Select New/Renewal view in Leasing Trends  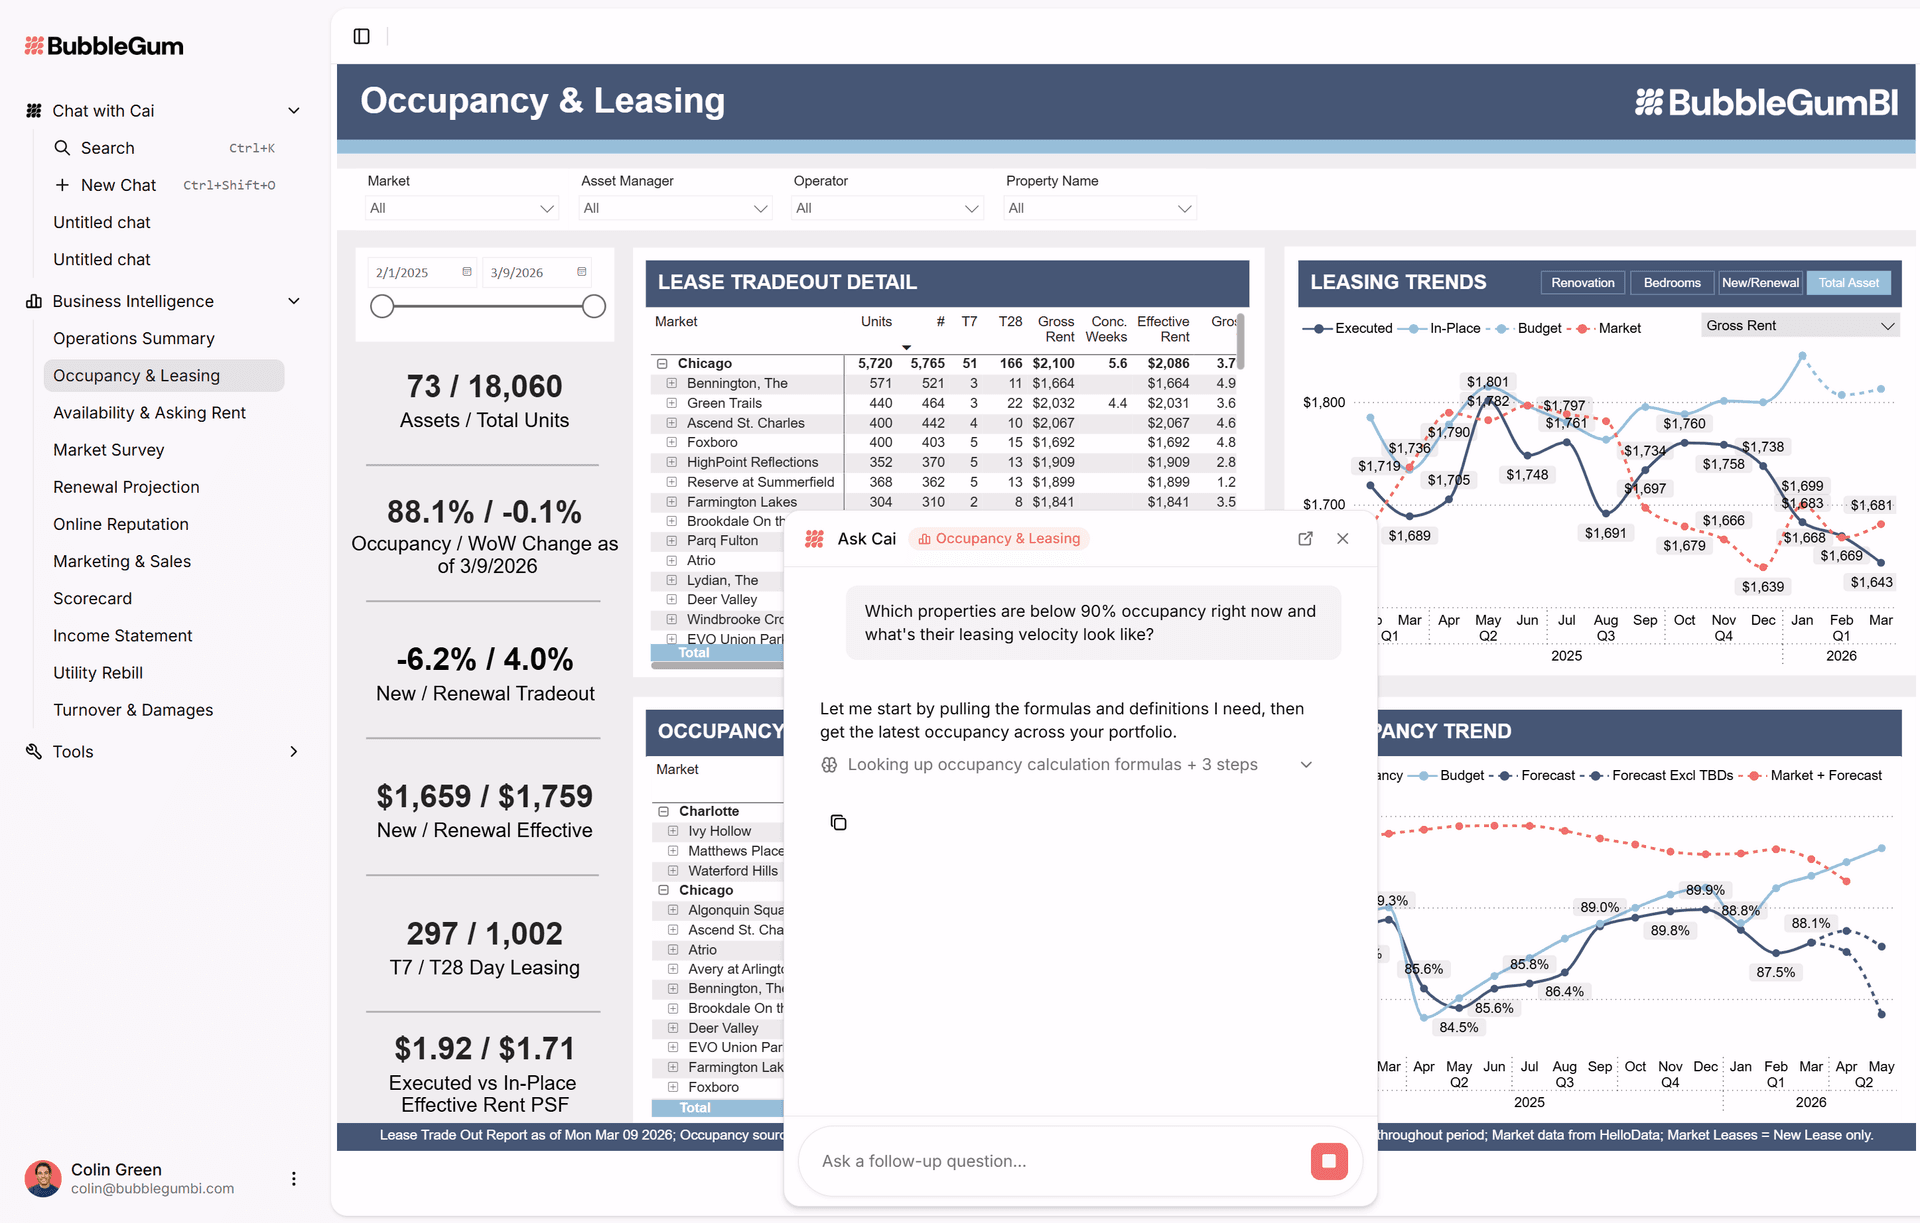pos(1760,282)
